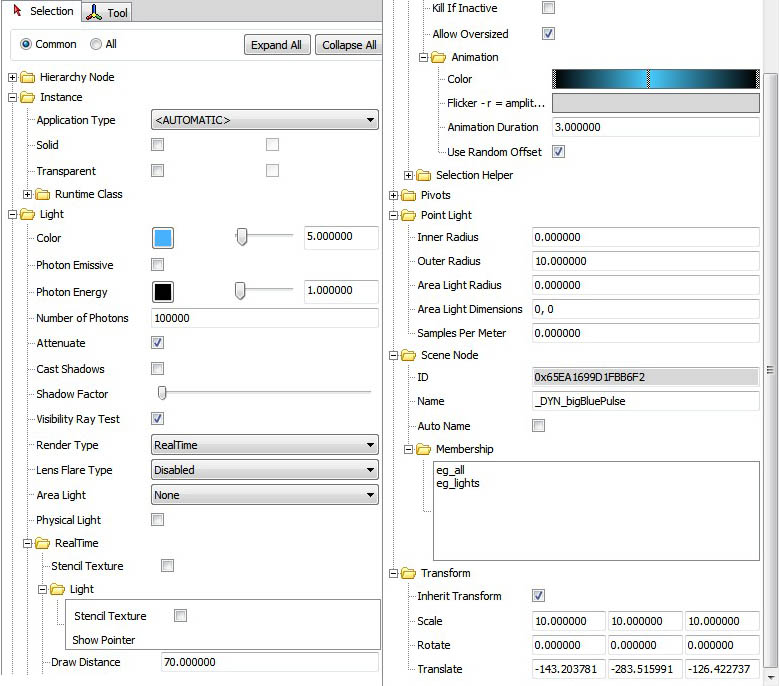
Task: Expand the Selection Helper group
Action: 408,176
